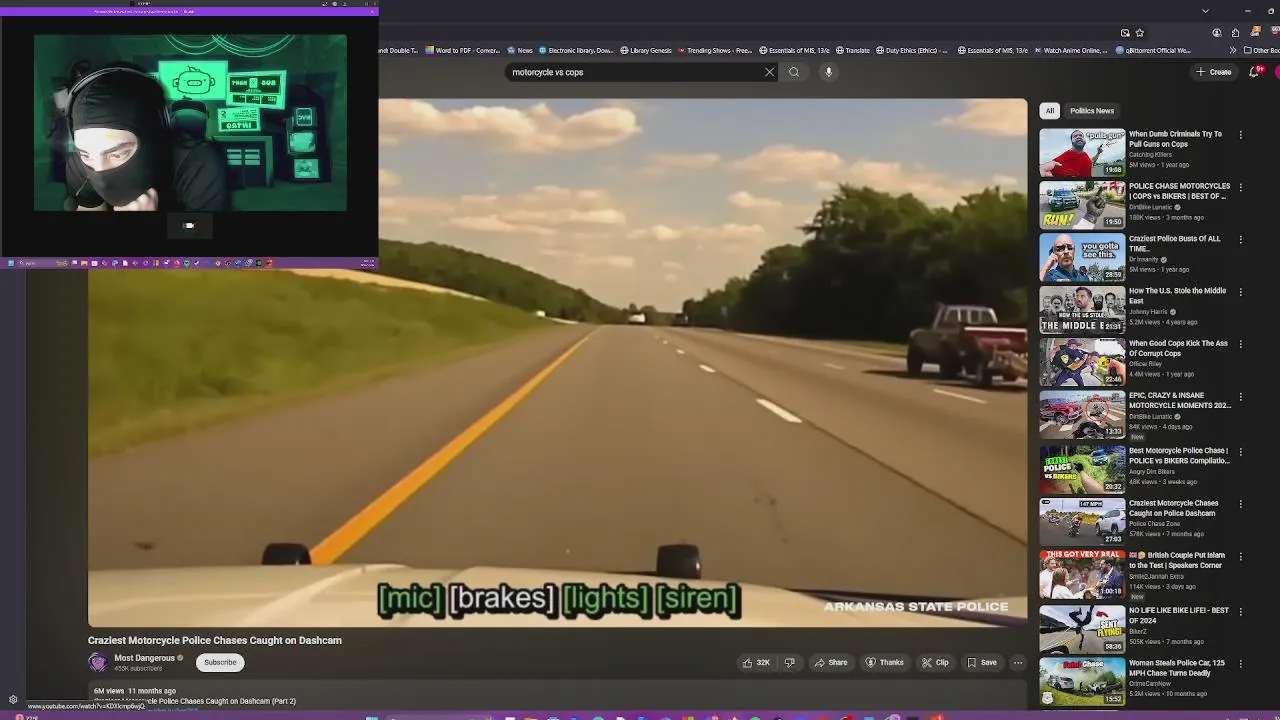Select the All filter chip
The image size is (1280, 720).
pyautogui.click(x=1049, y=111)
